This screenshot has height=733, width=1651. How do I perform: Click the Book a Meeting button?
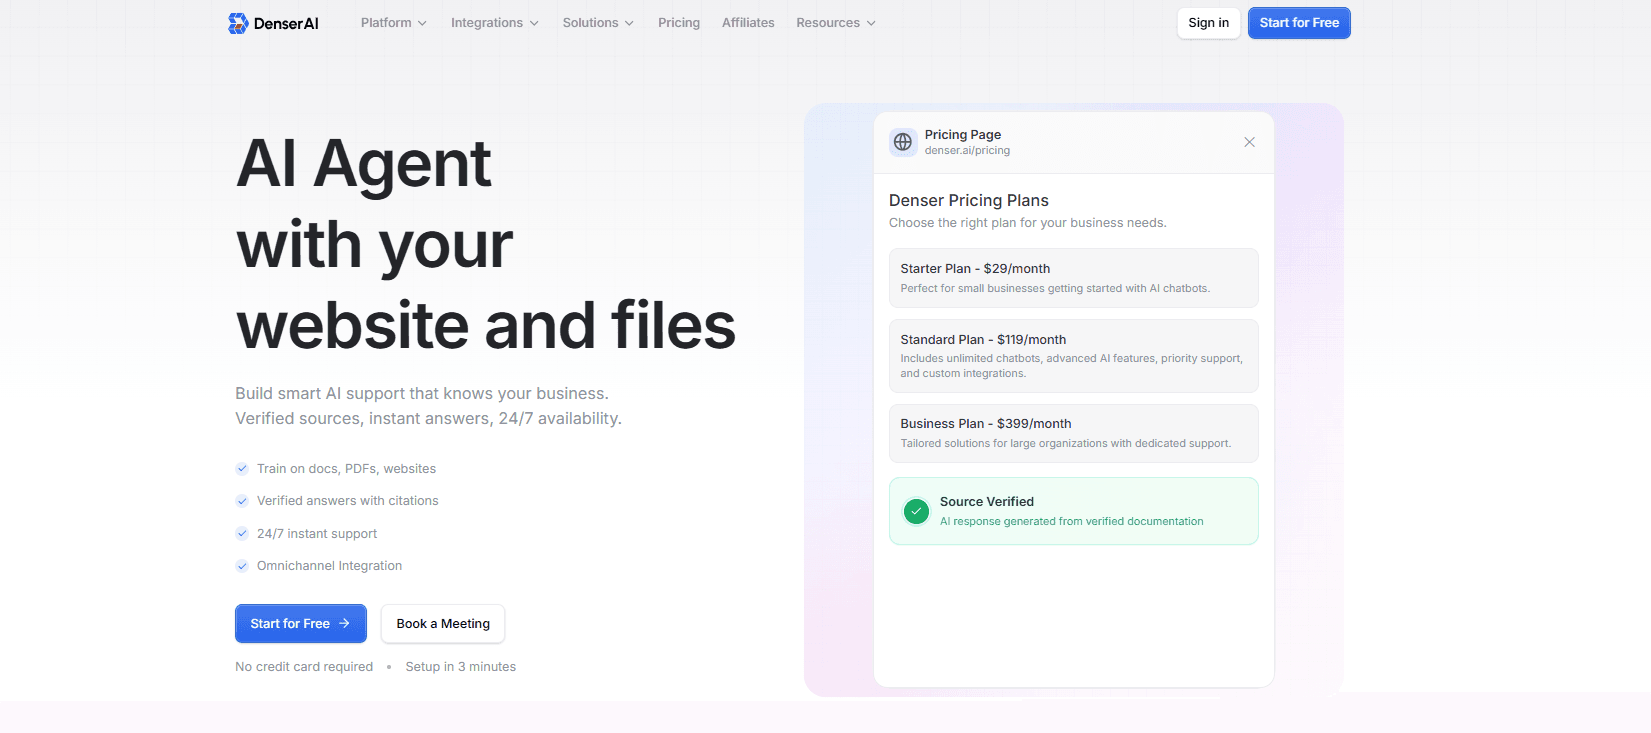(x=443, y=624)
